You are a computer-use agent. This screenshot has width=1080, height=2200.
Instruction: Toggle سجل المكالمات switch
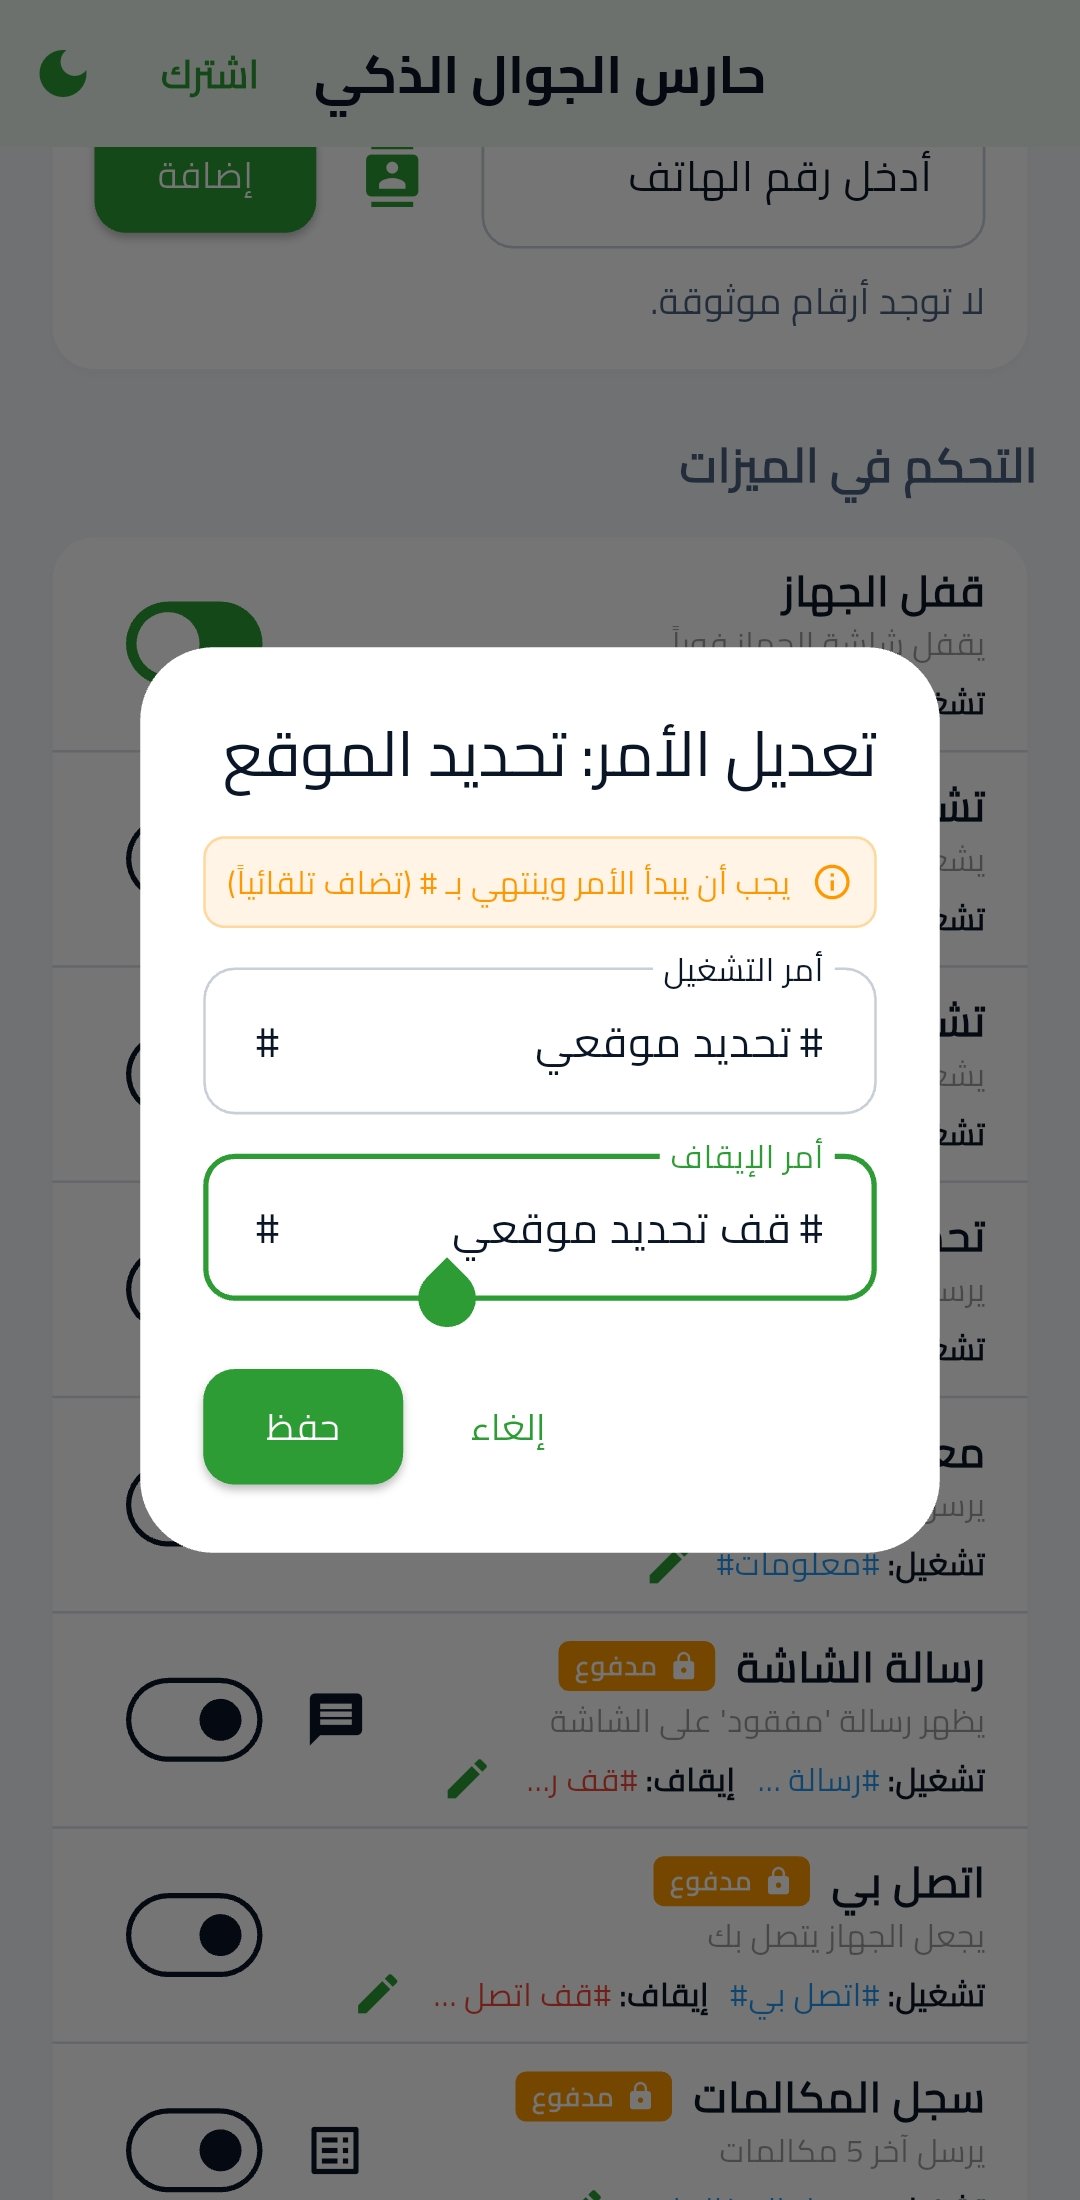tap(194, 2150)
